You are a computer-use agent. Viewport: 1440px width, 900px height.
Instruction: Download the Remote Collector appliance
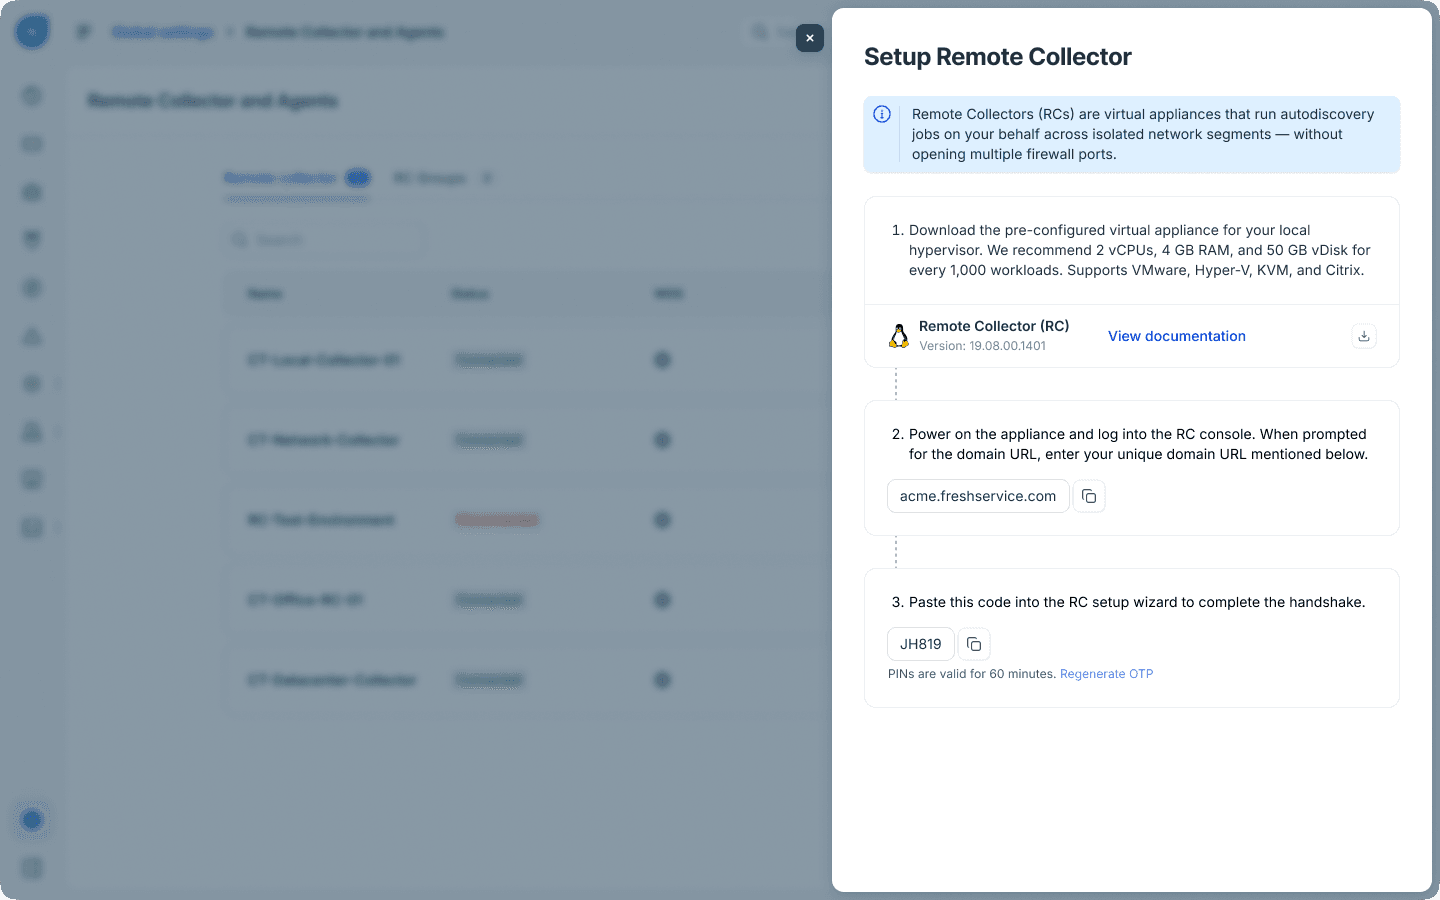pos(1364,336)
